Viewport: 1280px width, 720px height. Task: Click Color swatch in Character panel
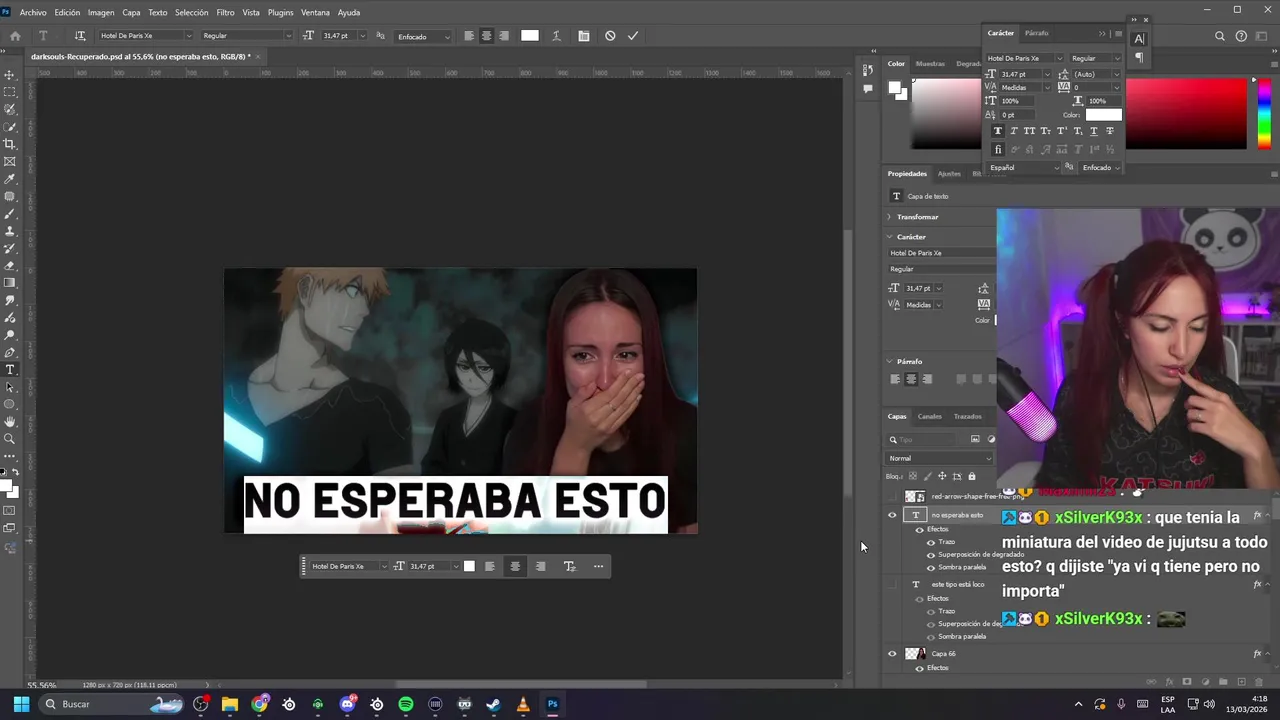1104,115
